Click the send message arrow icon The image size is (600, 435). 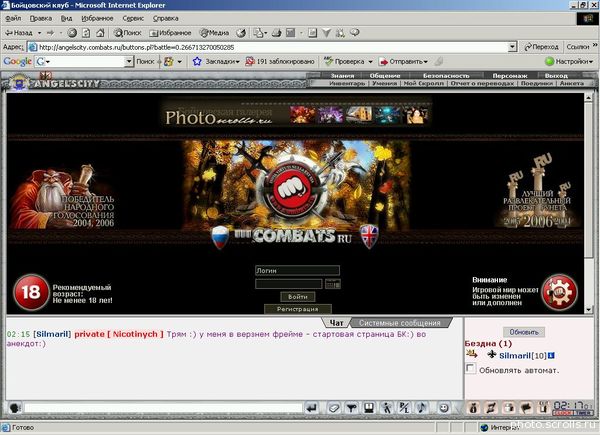(x=312, y=408)
